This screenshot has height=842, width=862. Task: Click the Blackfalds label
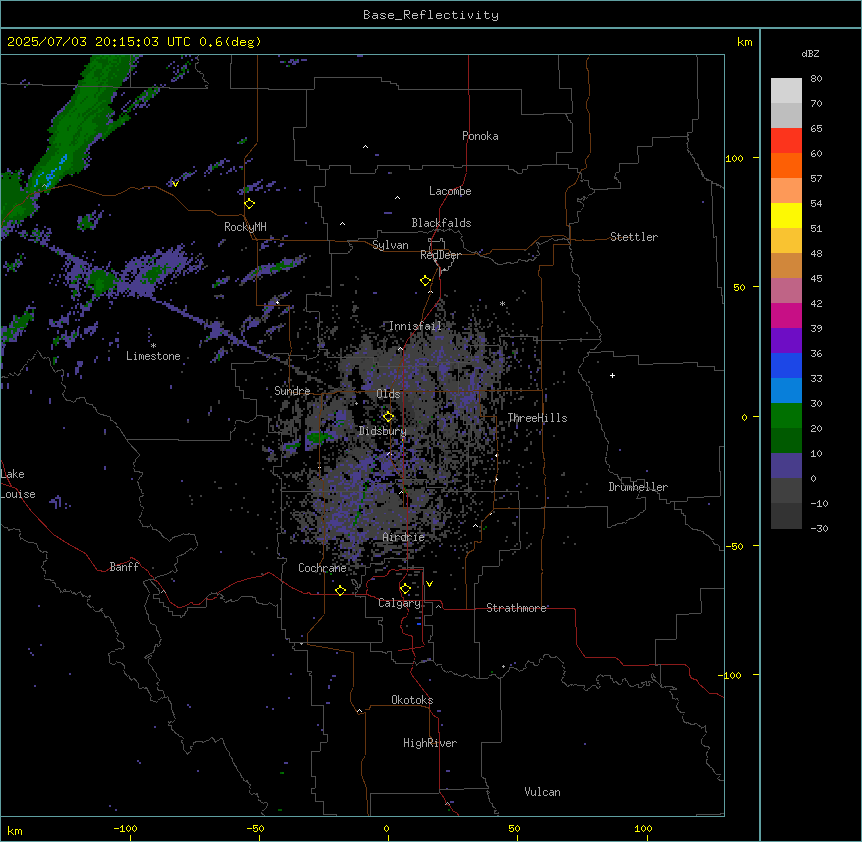(441, 223)
